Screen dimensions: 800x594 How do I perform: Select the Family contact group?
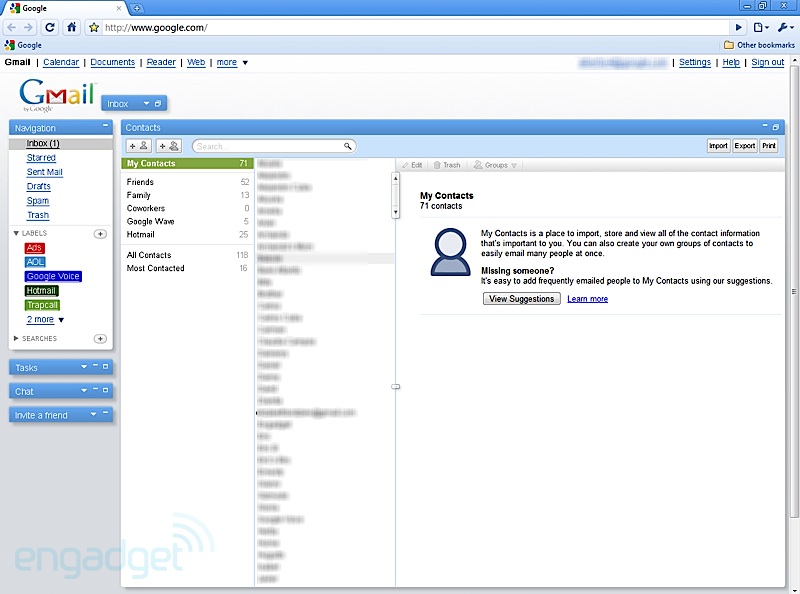click(188, 195)
